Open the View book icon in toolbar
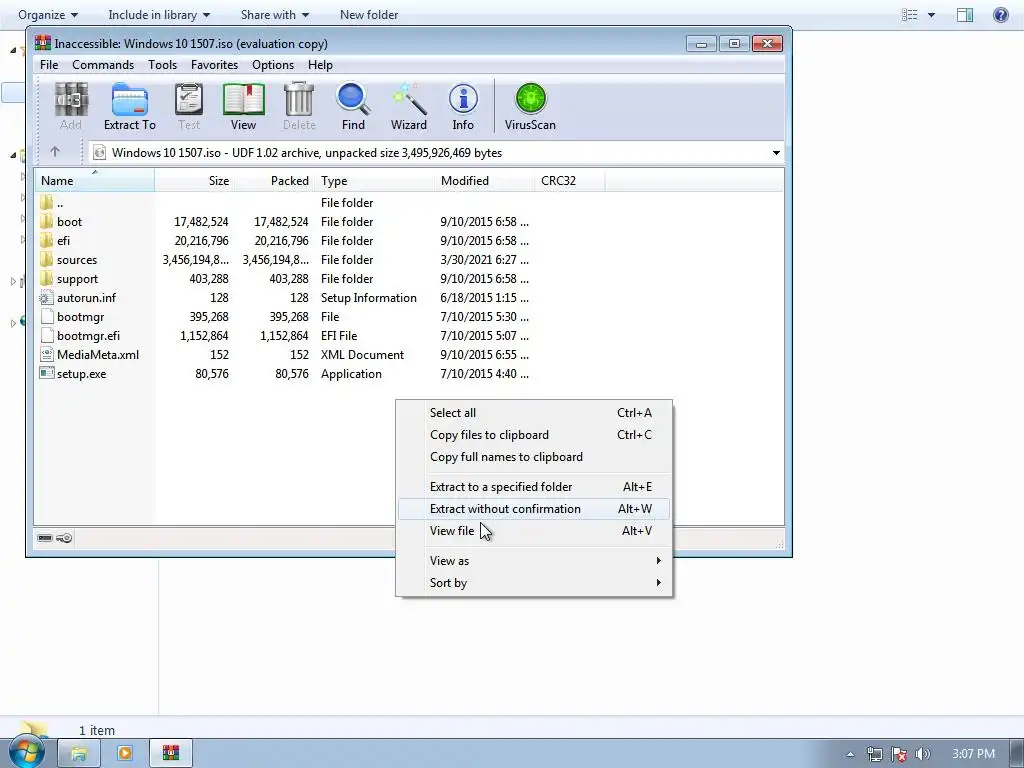The image size is (1024, 768). (x=243, y=107)
